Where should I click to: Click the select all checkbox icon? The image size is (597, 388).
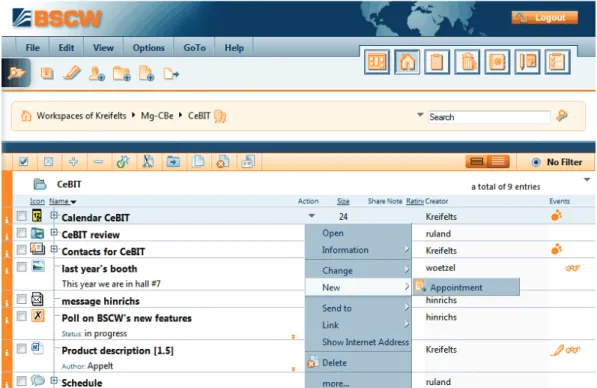tap(24, 162)
